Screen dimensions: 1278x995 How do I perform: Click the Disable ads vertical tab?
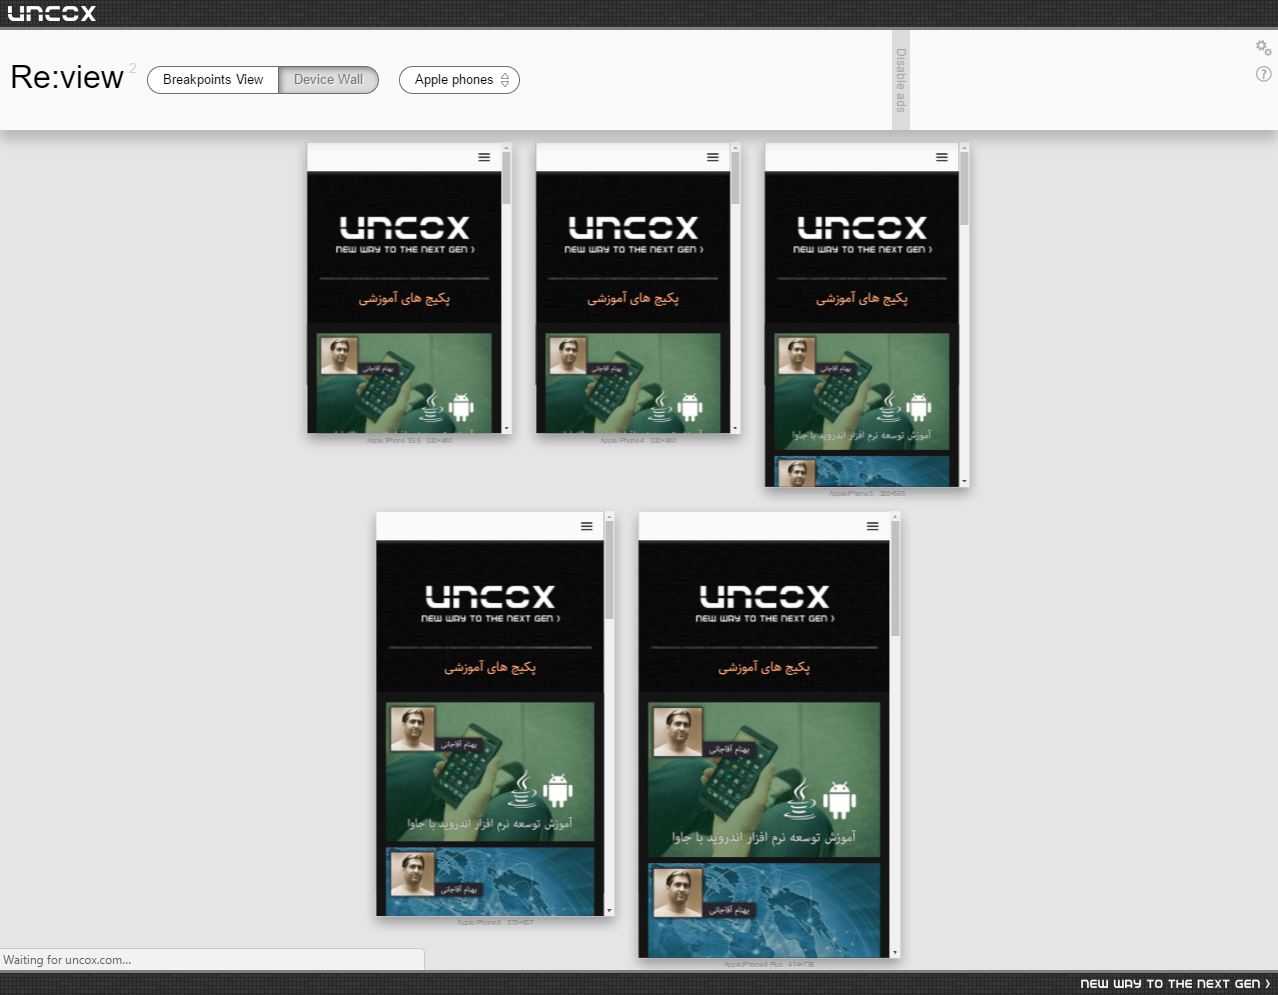pos(901,80)
